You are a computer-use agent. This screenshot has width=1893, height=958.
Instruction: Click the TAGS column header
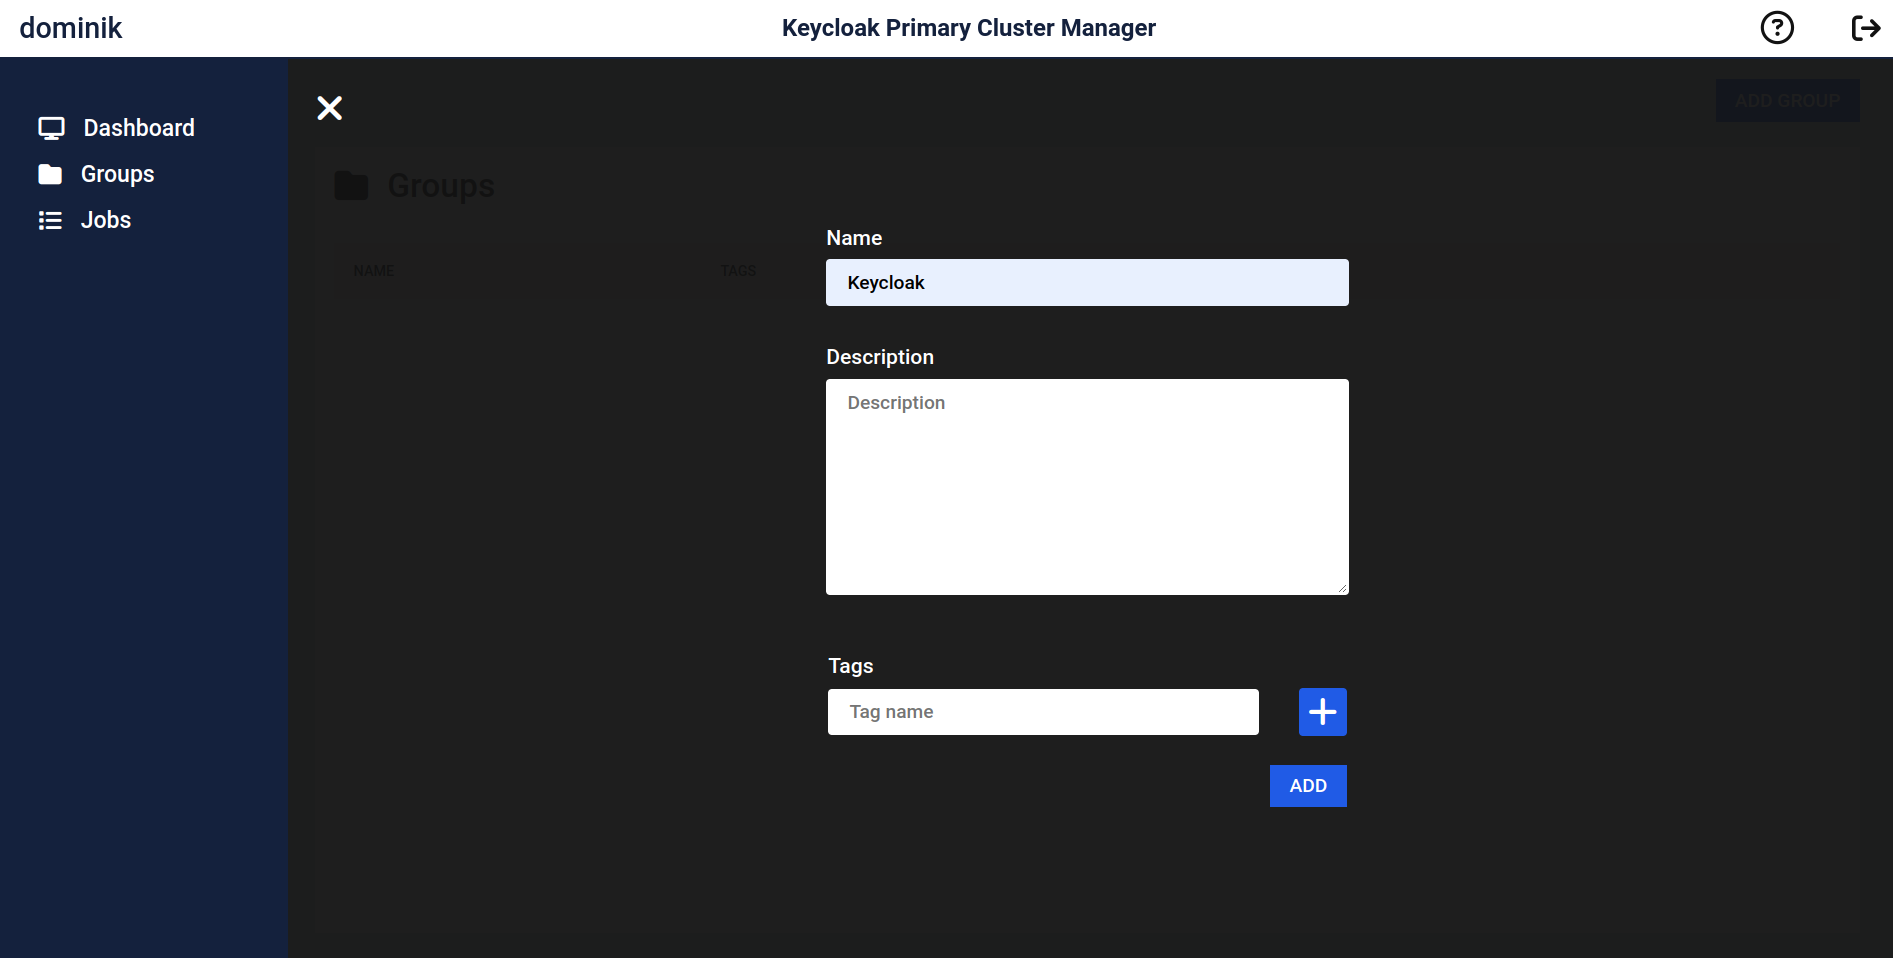[x=738, y=270]
